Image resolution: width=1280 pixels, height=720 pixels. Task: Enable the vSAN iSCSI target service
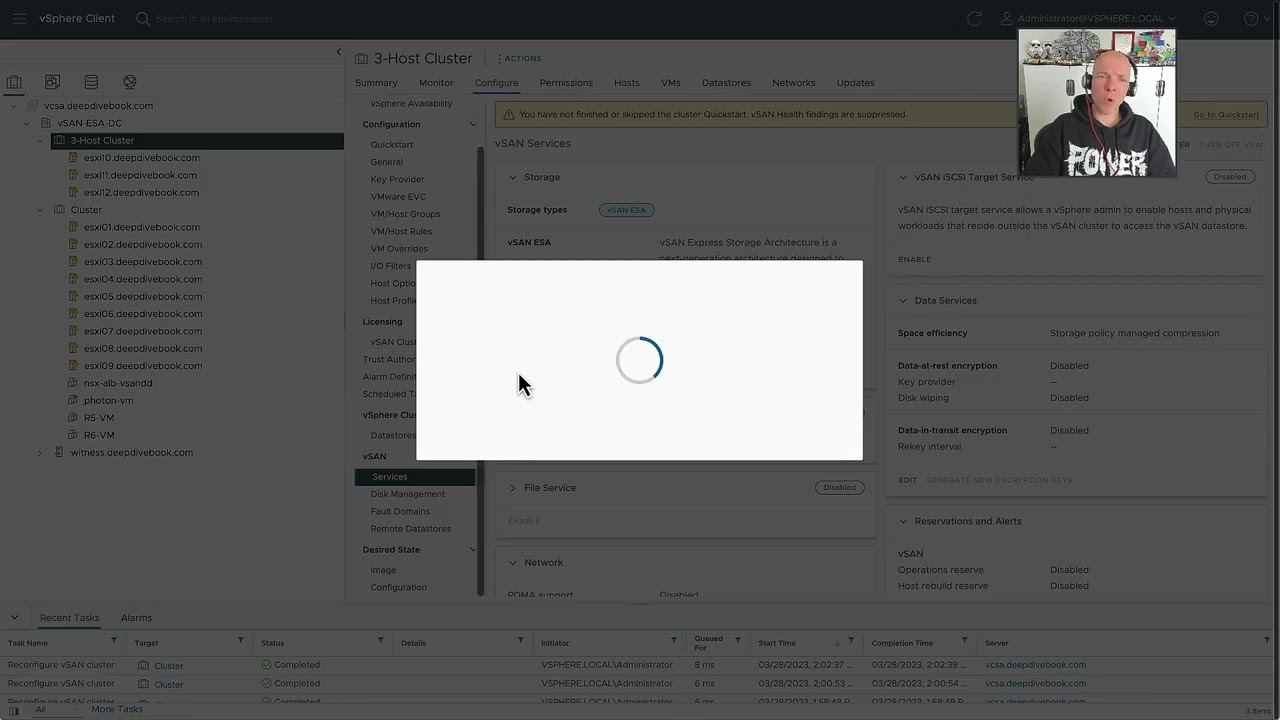(x=914, y=259)
